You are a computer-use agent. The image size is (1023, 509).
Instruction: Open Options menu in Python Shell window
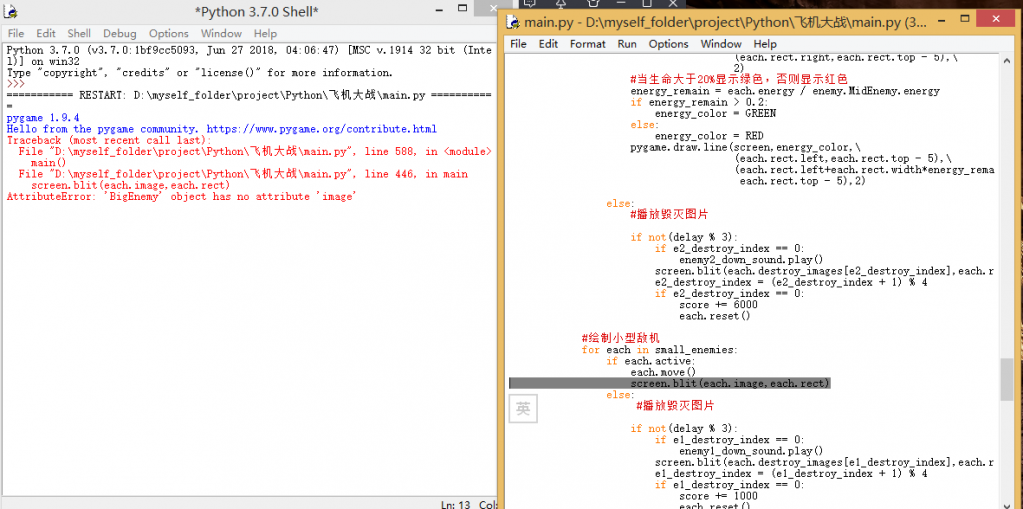coord(168,33)
